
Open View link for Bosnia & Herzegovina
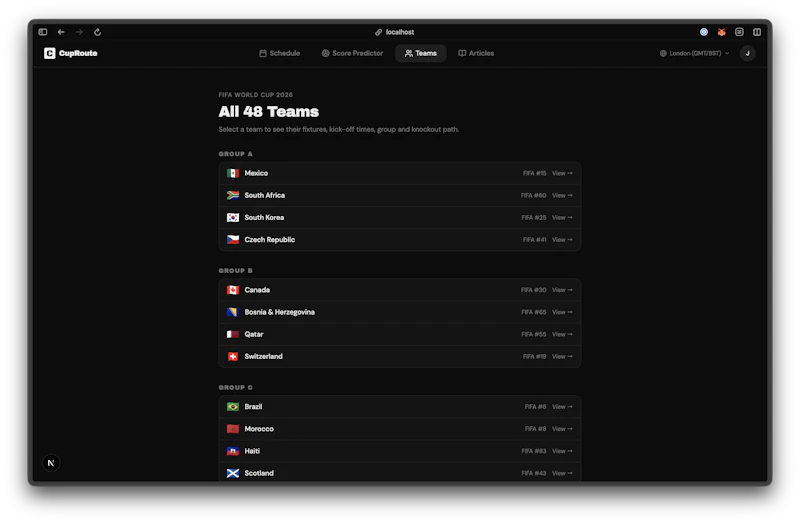(562, 312)
